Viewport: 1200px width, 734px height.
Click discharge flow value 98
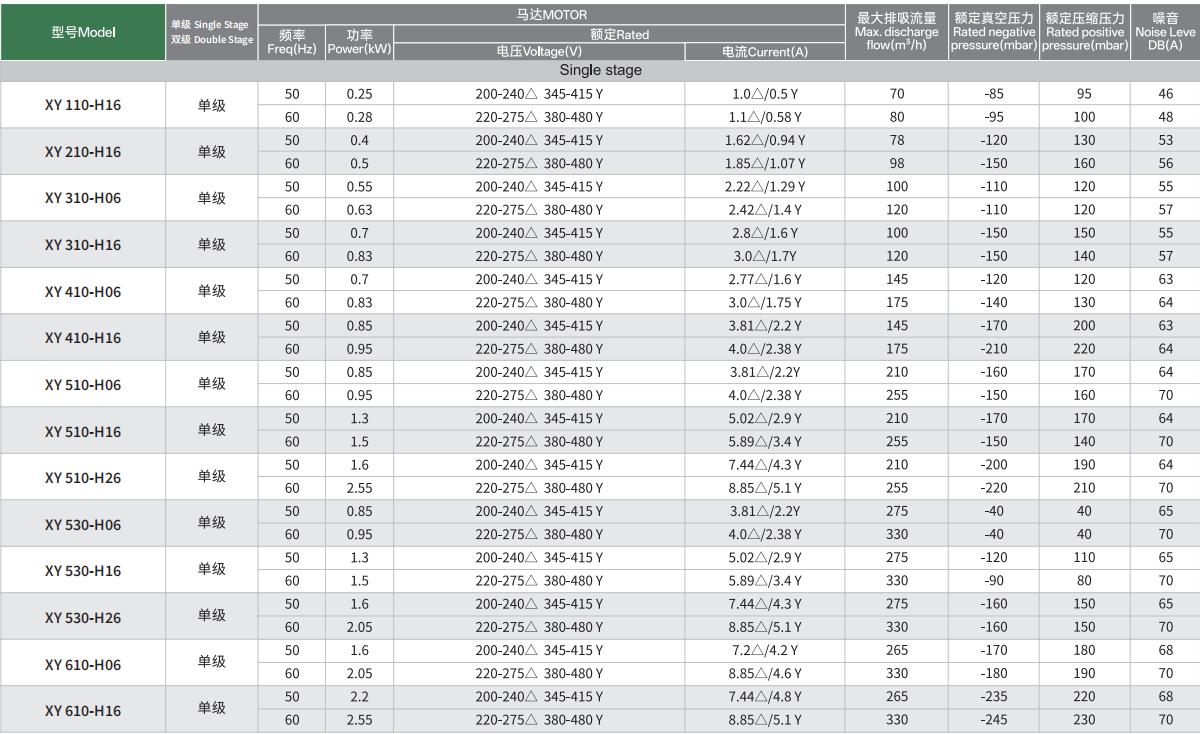[x=897, y=163]
